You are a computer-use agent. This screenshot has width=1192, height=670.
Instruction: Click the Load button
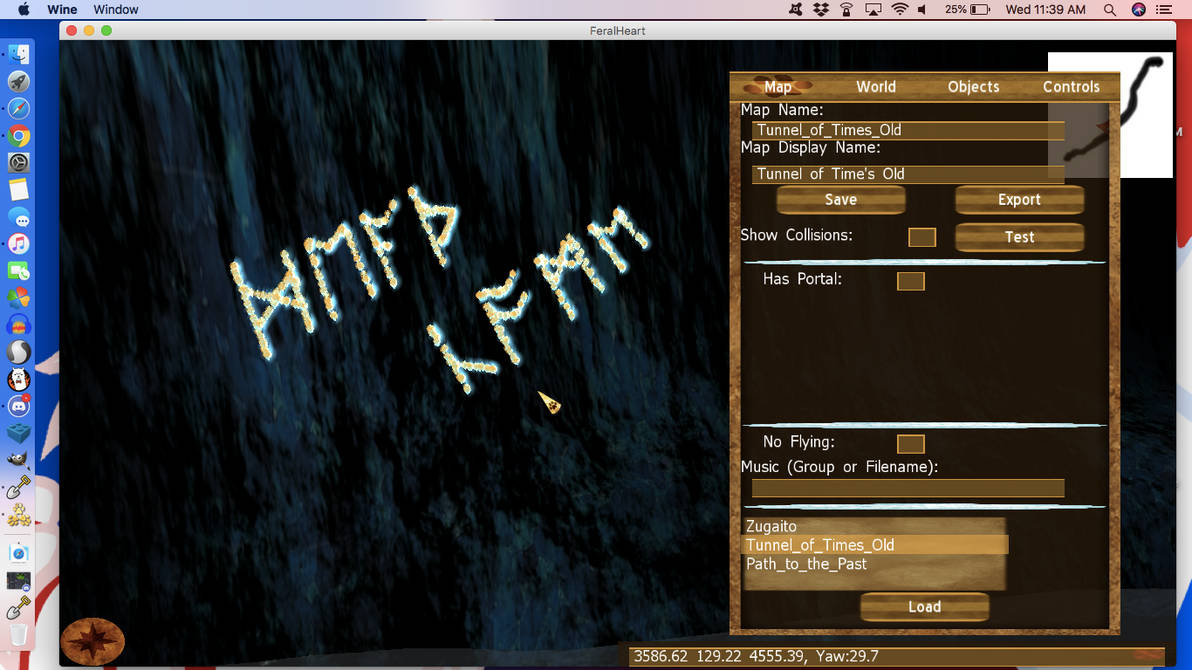pos(924,607)
